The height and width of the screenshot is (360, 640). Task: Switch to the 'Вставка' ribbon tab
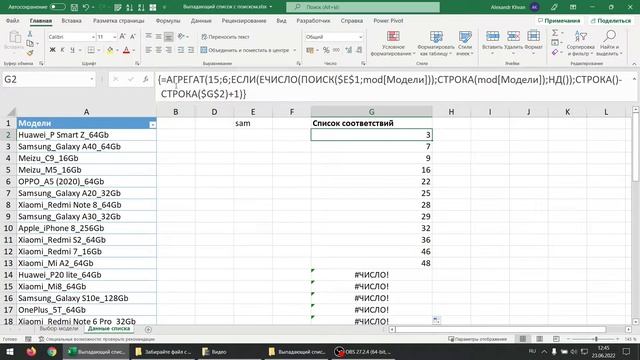71,20
